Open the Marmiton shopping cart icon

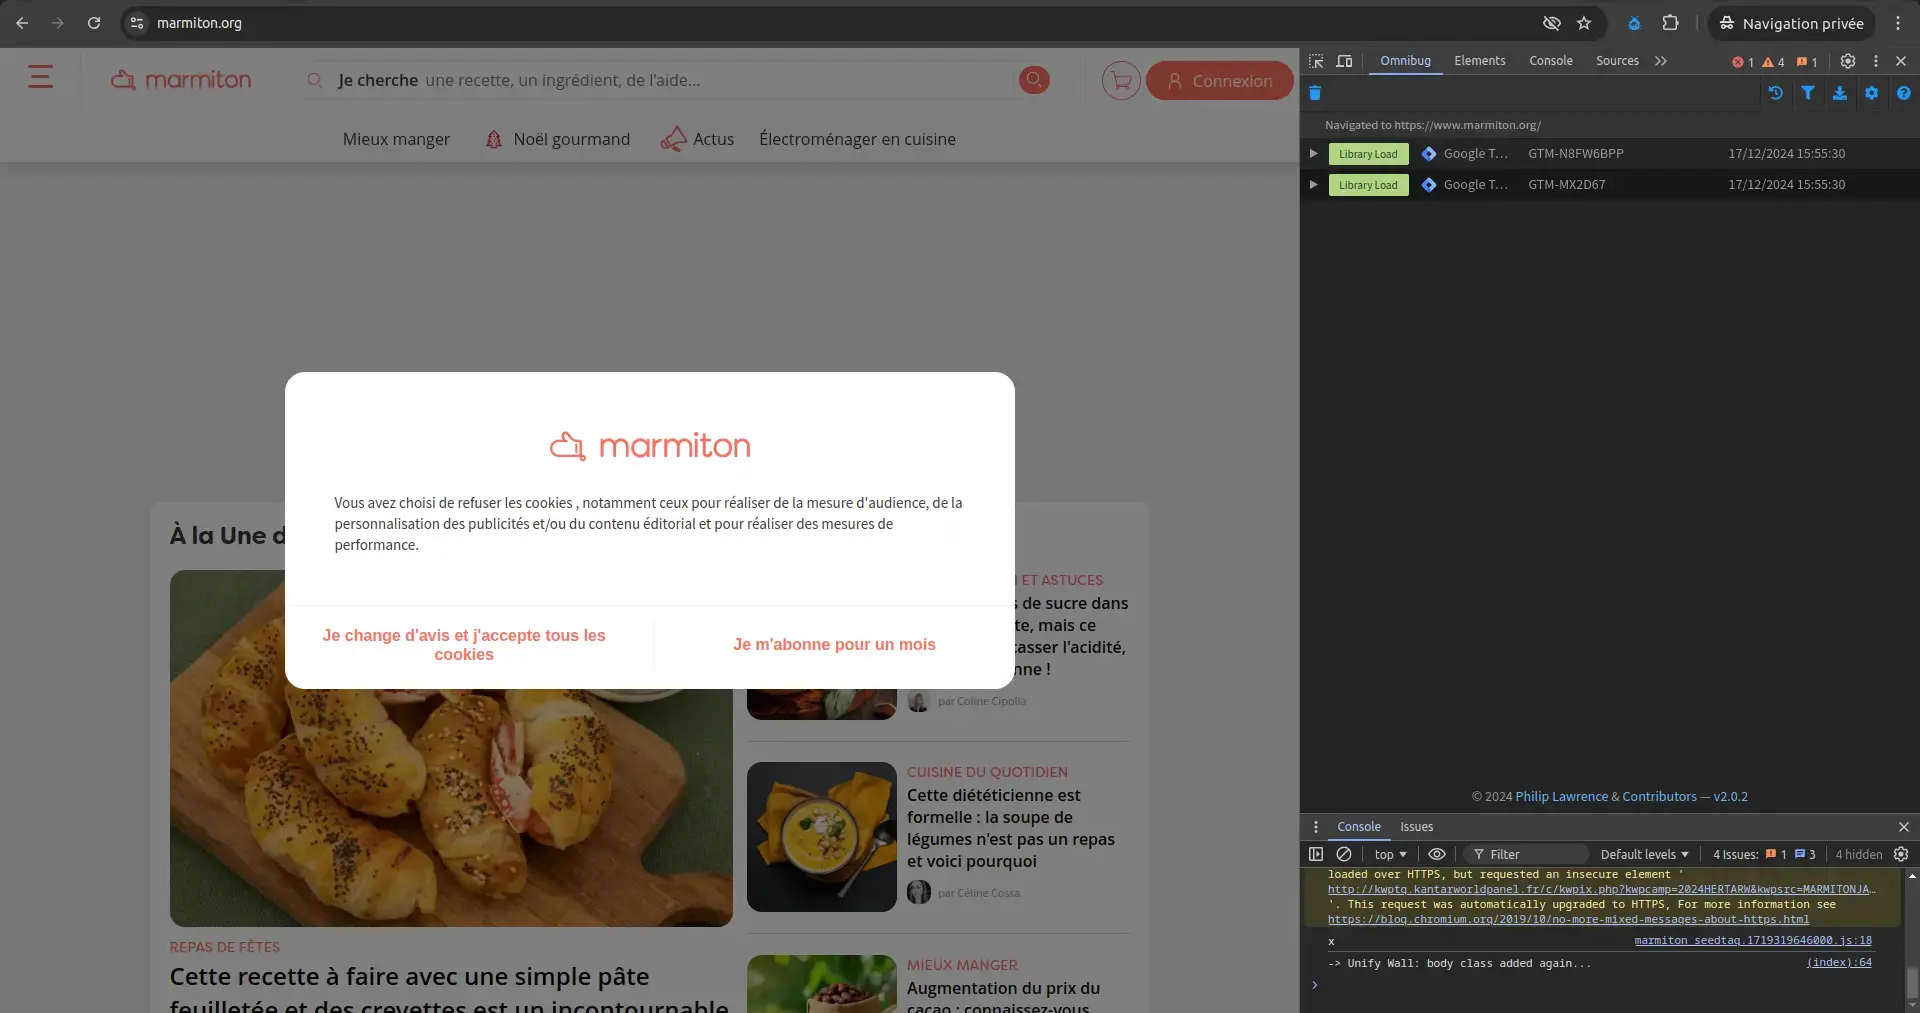[x=1121, y=80]
